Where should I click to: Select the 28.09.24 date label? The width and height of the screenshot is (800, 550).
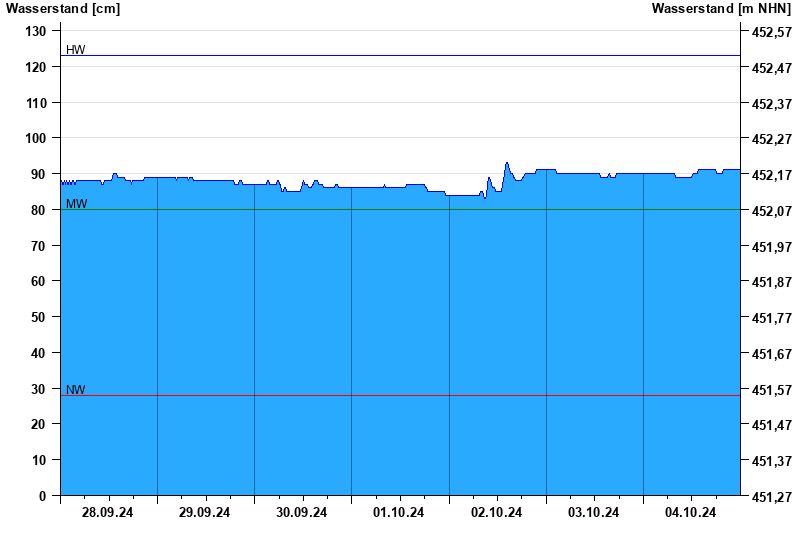108,513
